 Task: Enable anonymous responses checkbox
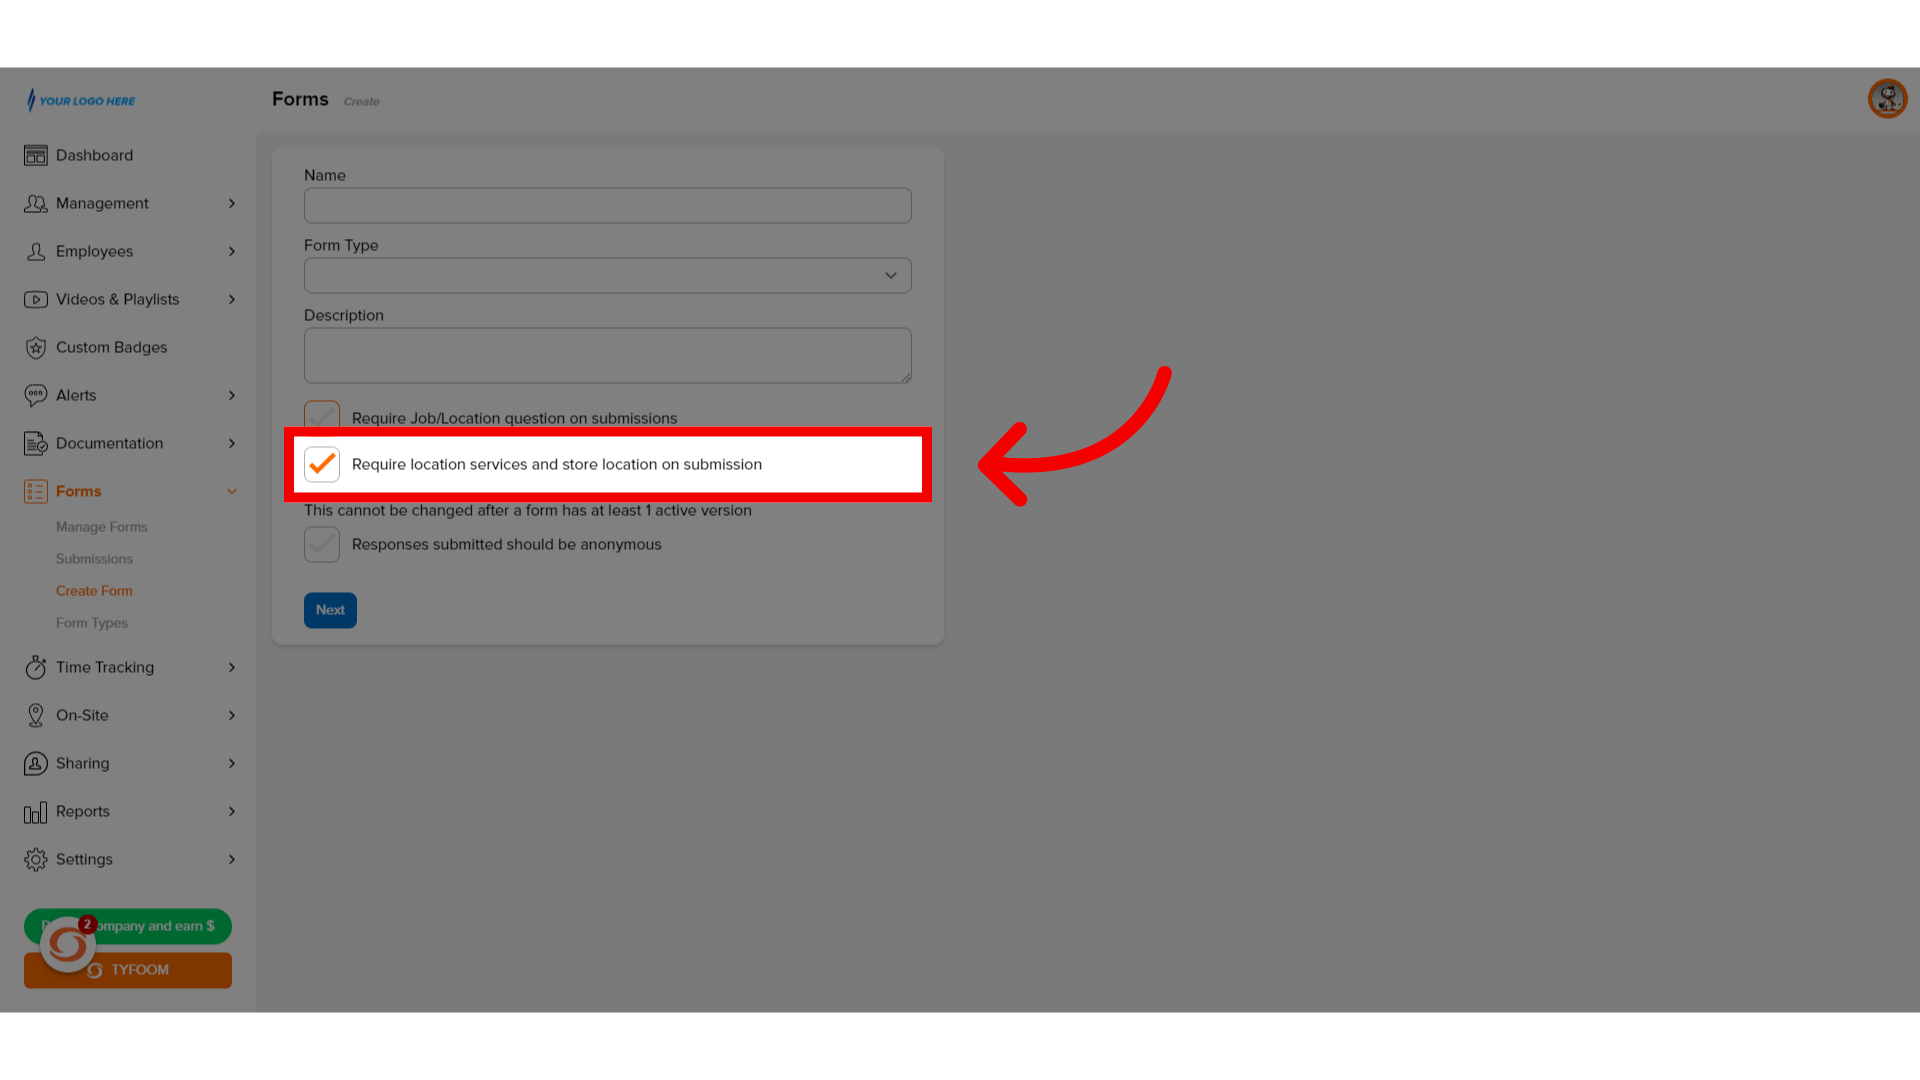pos(320,543)
